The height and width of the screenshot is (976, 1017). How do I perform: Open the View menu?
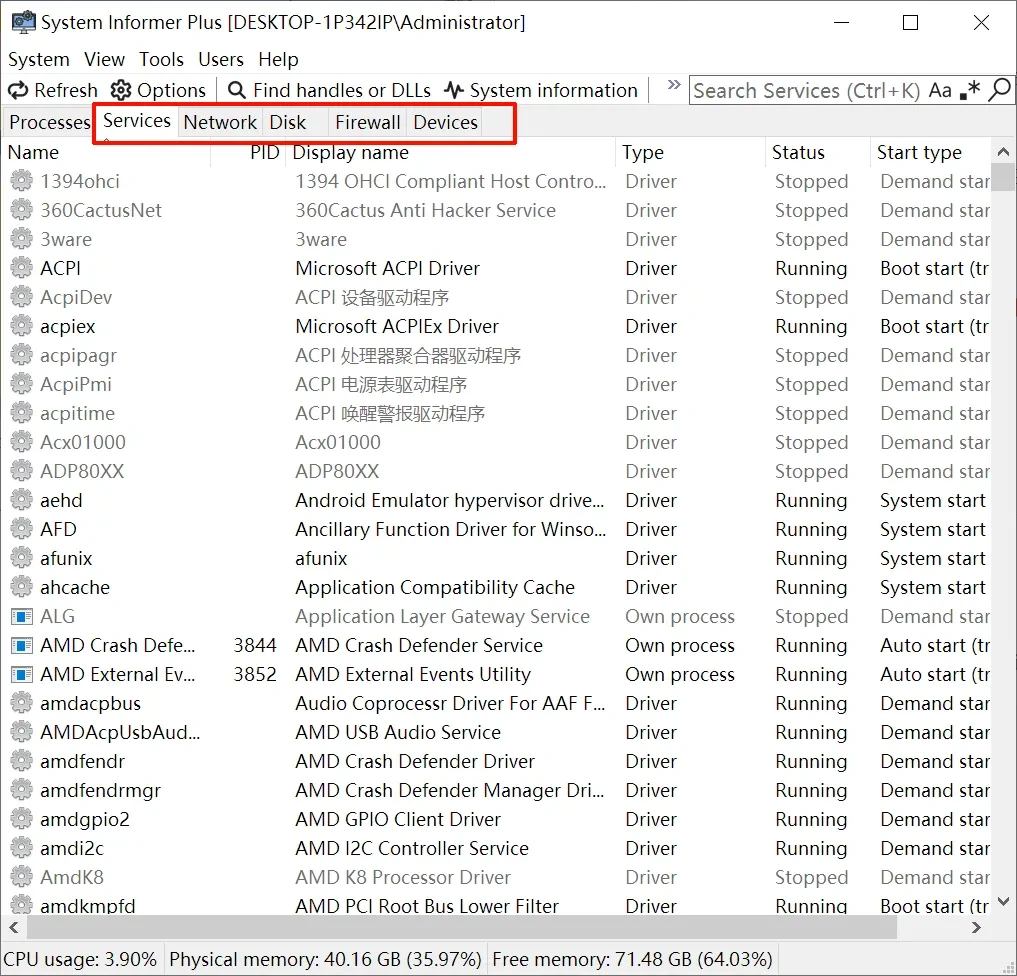coord(104,59)
